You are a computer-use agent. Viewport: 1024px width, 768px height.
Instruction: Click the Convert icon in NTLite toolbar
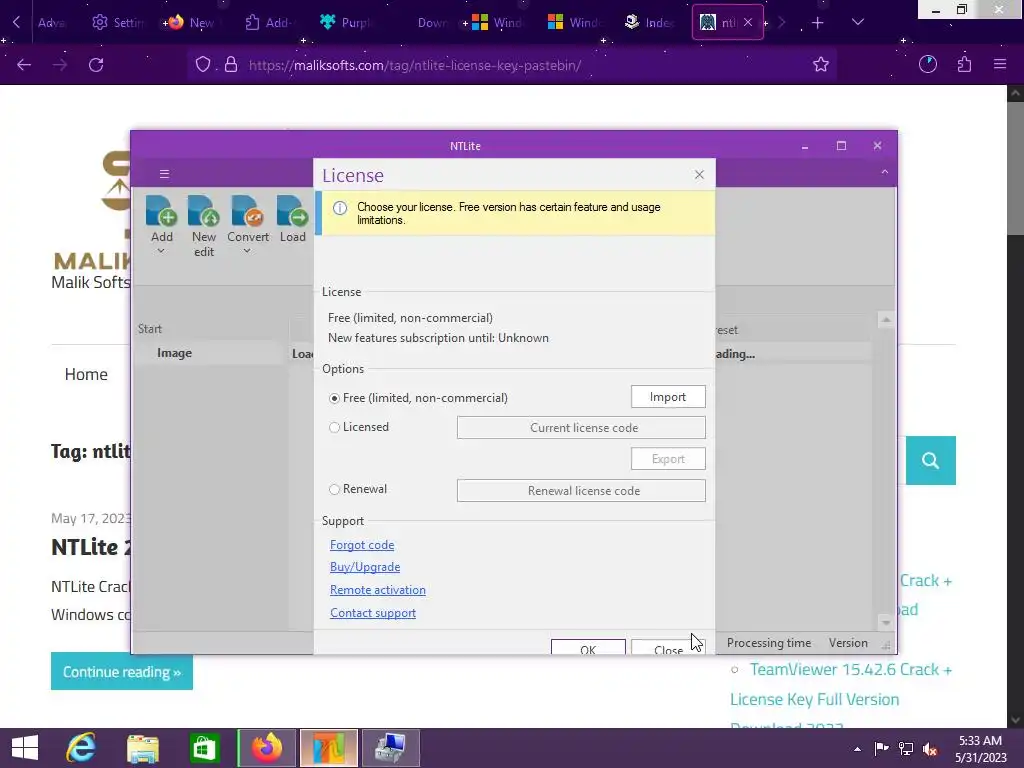[x=248, y=212]
